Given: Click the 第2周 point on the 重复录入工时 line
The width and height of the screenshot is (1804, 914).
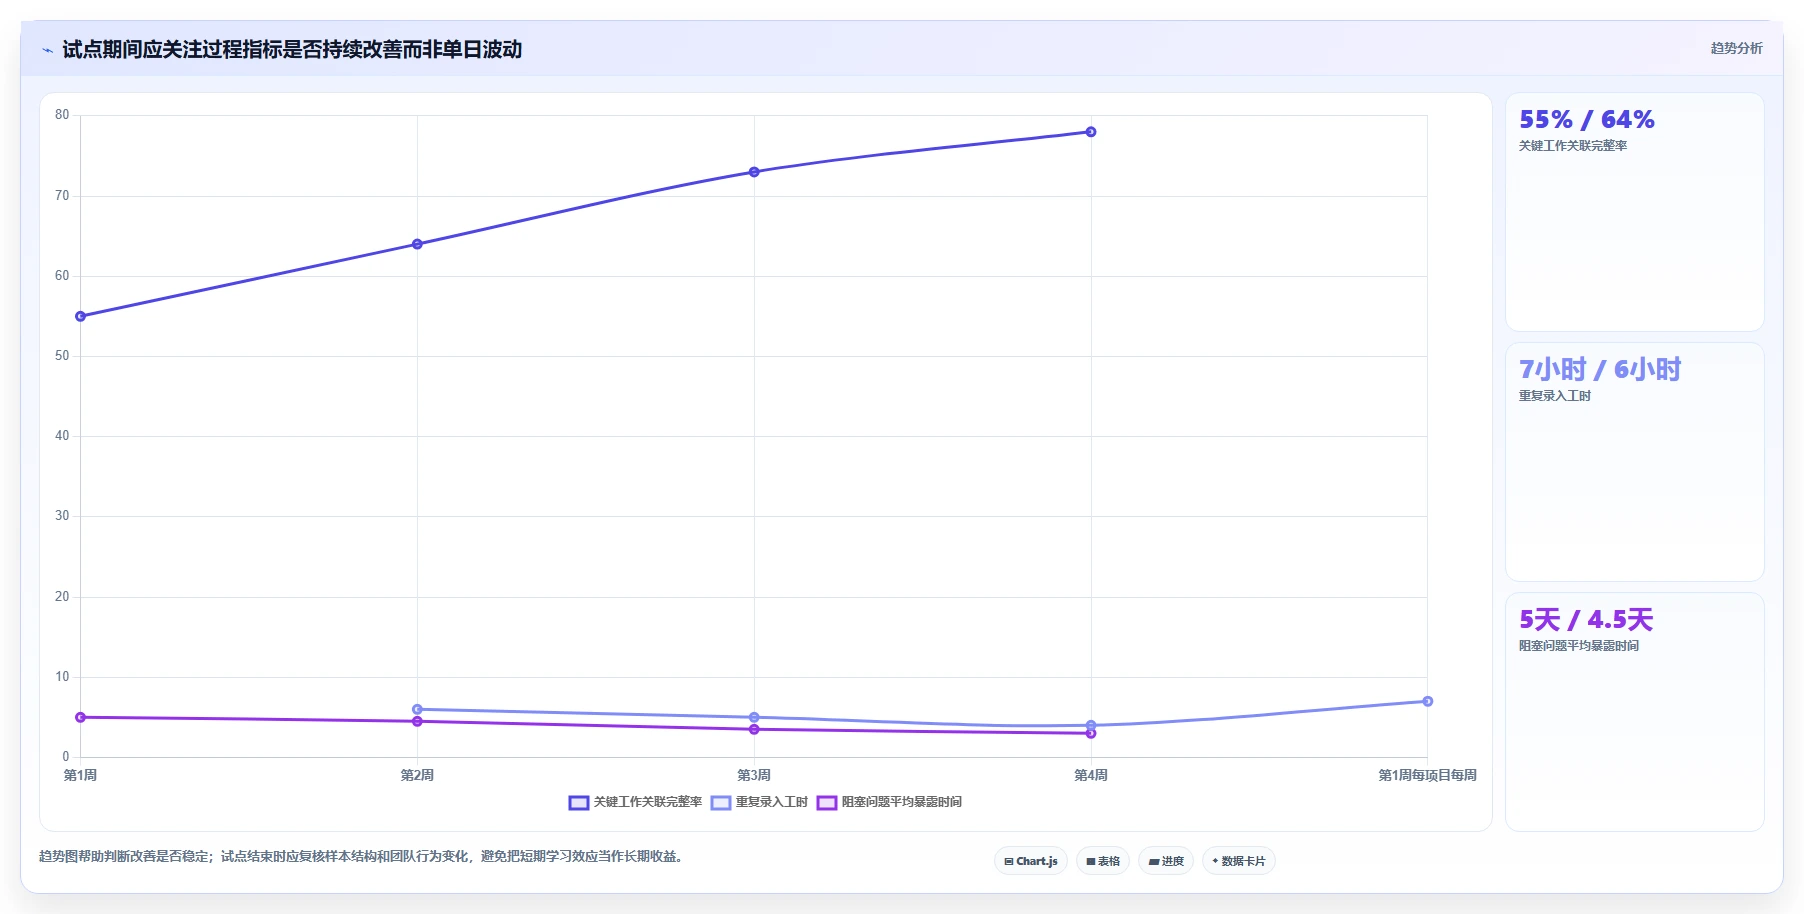Looking at the screenshot, I should [x=417, y=709].
